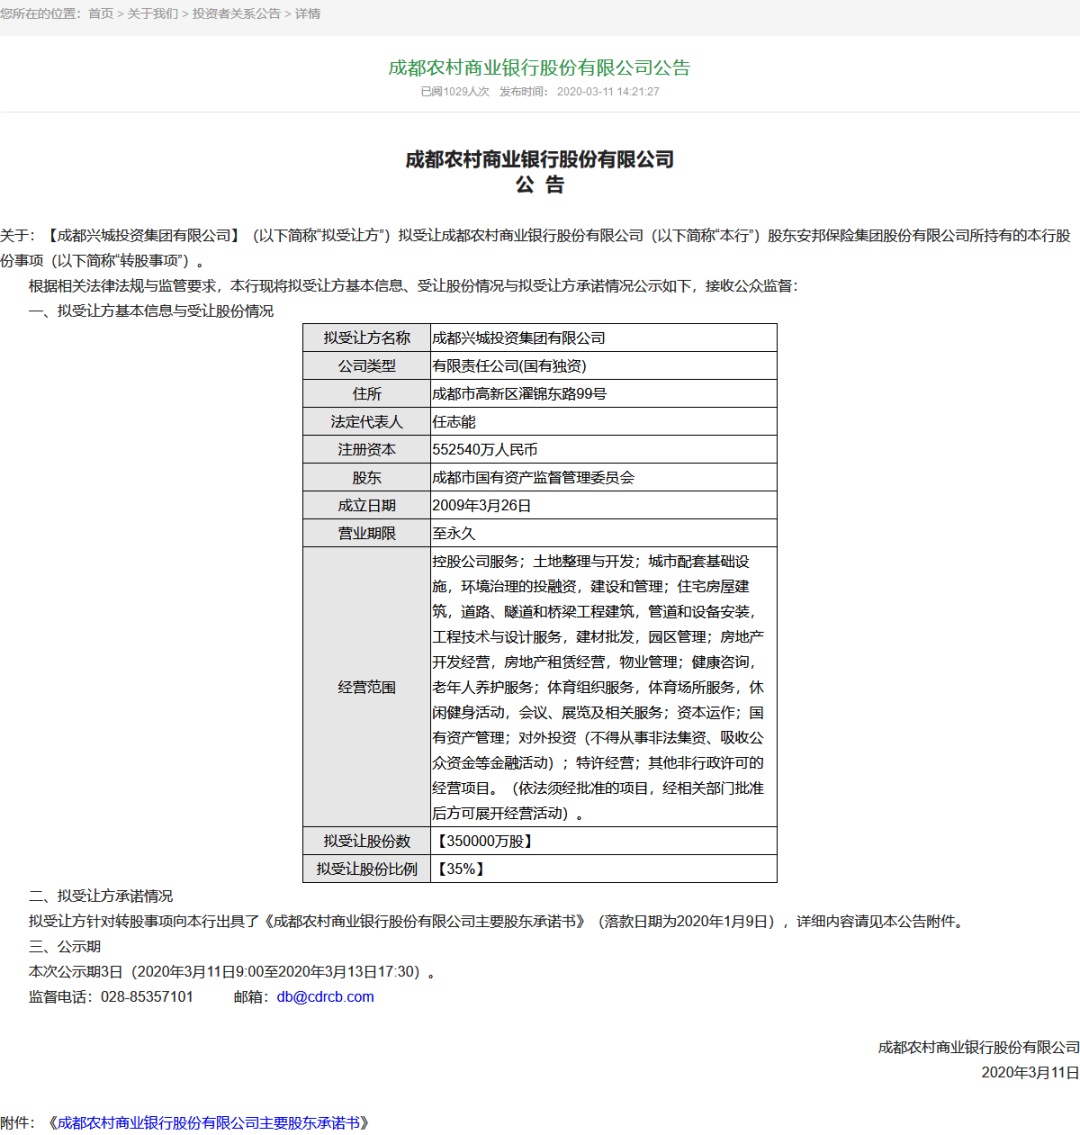Viewport: 1080px width, 1135px height.
Task: Click the name 任志能
Action: click(x=454, y=422)
